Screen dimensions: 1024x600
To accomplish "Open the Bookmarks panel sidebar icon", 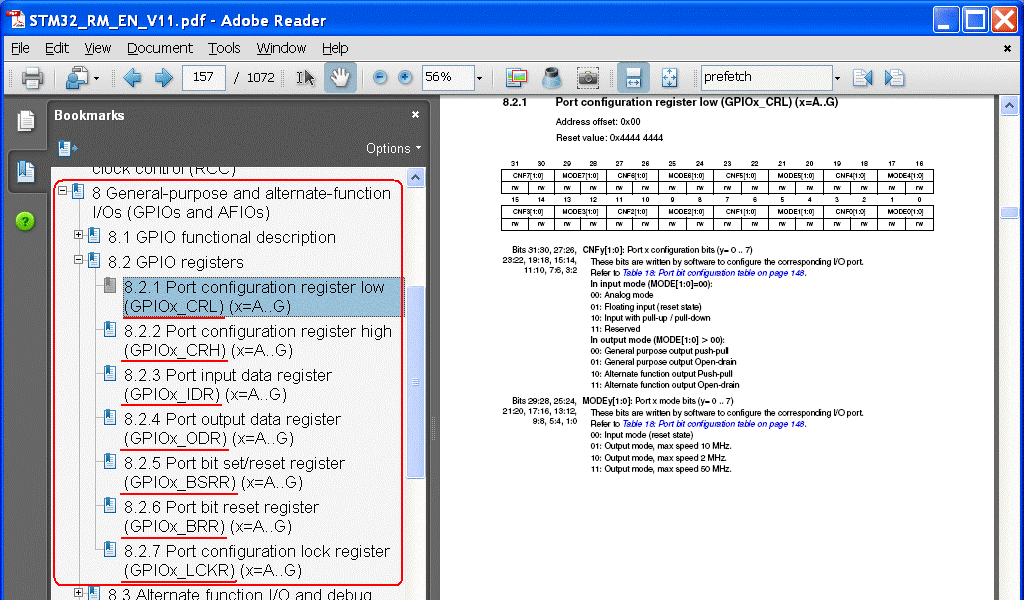I will [25, 171].
